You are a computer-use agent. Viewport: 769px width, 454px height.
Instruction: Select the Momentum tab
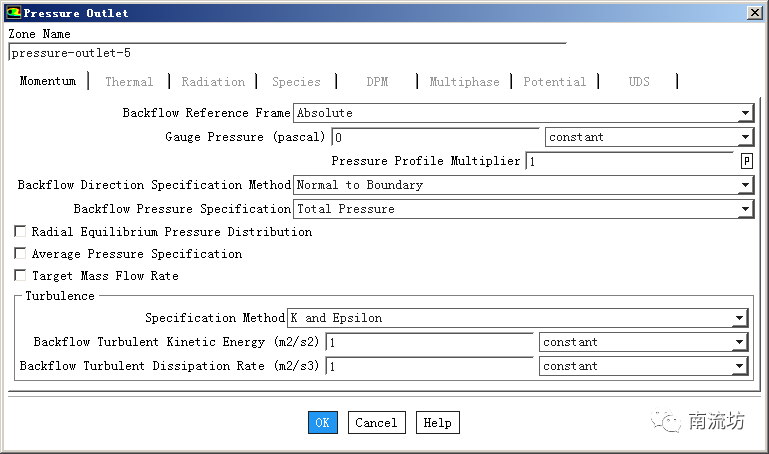click(x=47, y=81)
